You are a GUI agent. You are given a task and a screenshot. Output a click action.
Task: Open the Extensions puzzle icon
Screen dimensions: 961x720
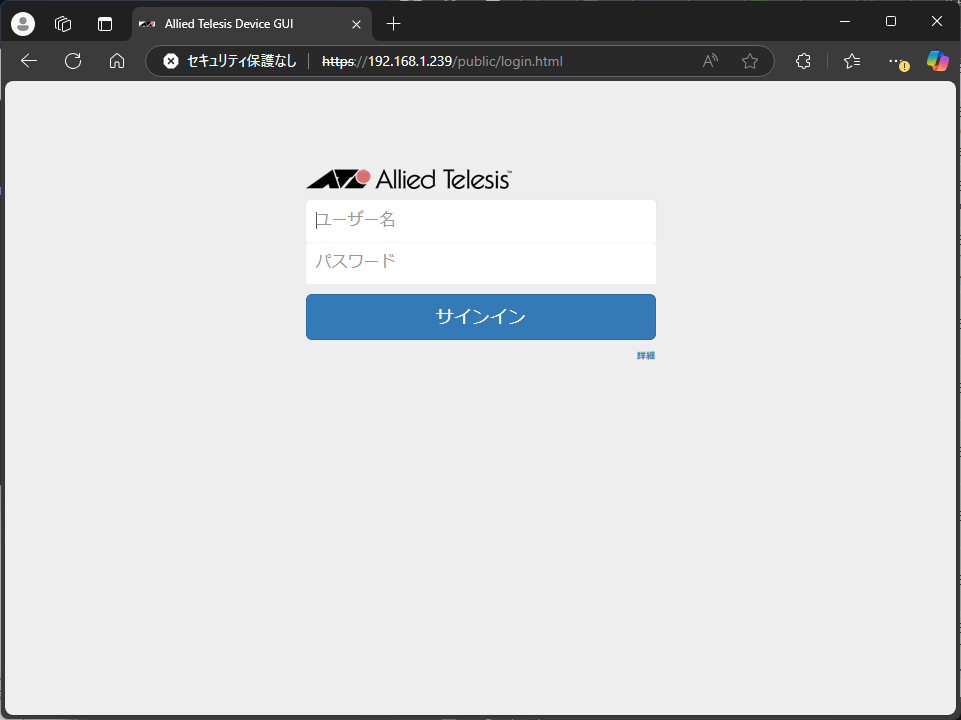coord(803,61)
